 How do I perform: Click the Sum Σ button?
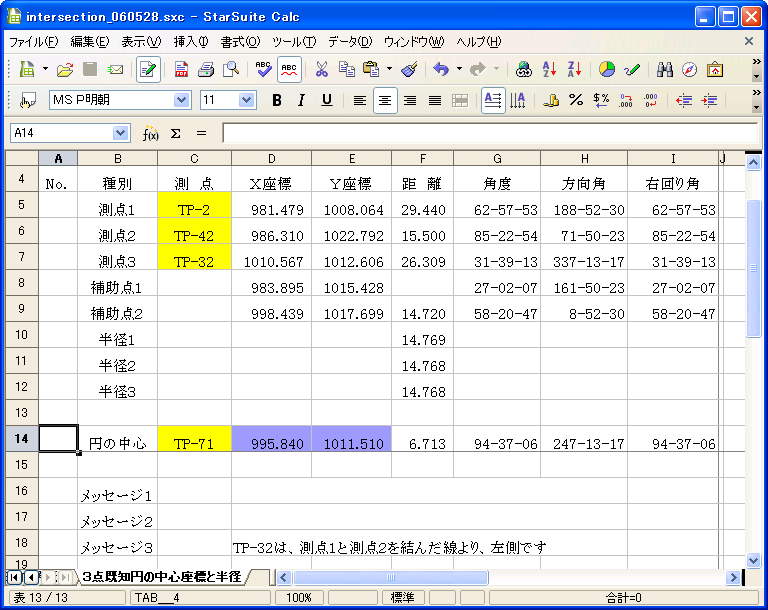(x=175, y=133)
